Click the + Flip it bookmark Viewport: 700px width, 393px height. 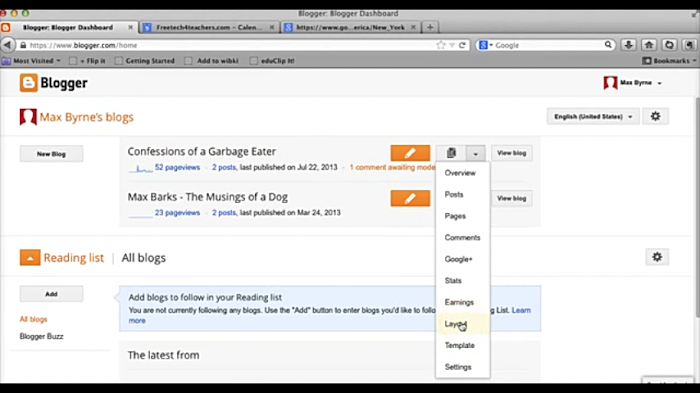pyautogui.click(x=88, y=61)
